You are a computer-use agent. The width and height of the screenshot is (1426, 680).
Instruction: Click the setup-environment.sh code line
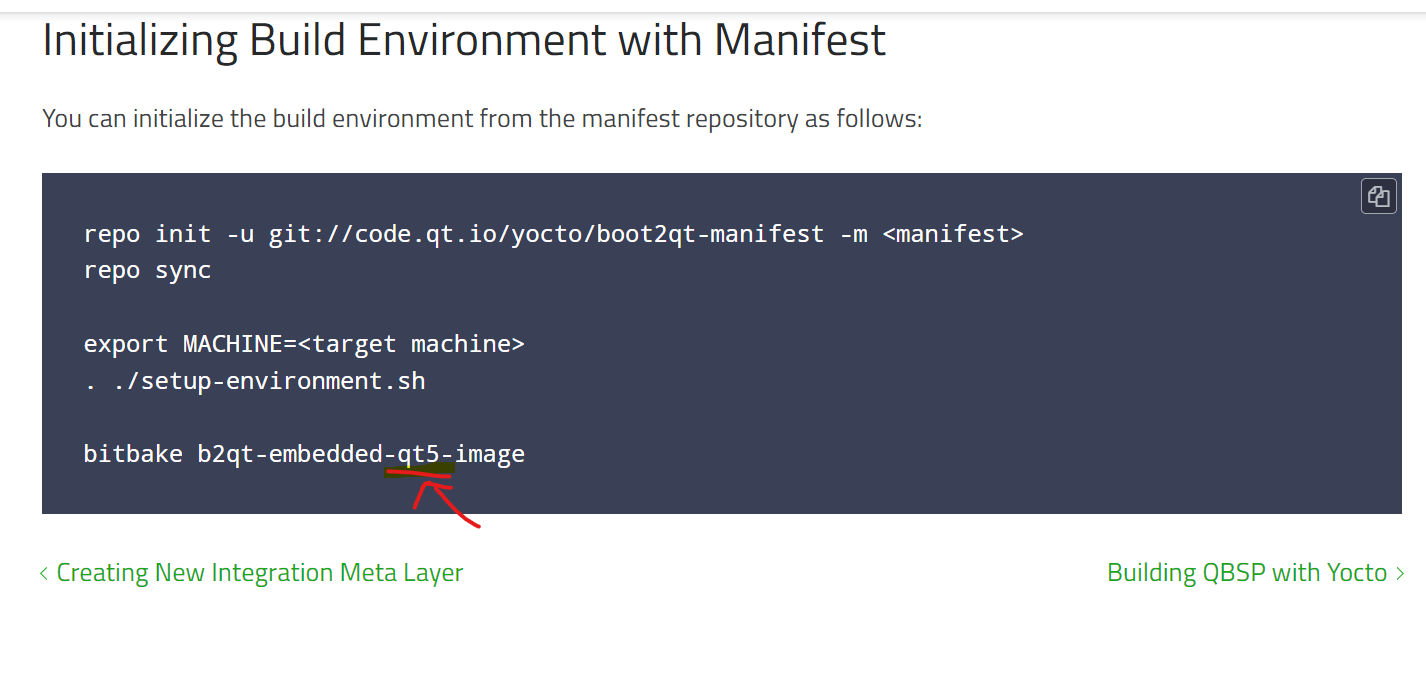click(255, 381)
